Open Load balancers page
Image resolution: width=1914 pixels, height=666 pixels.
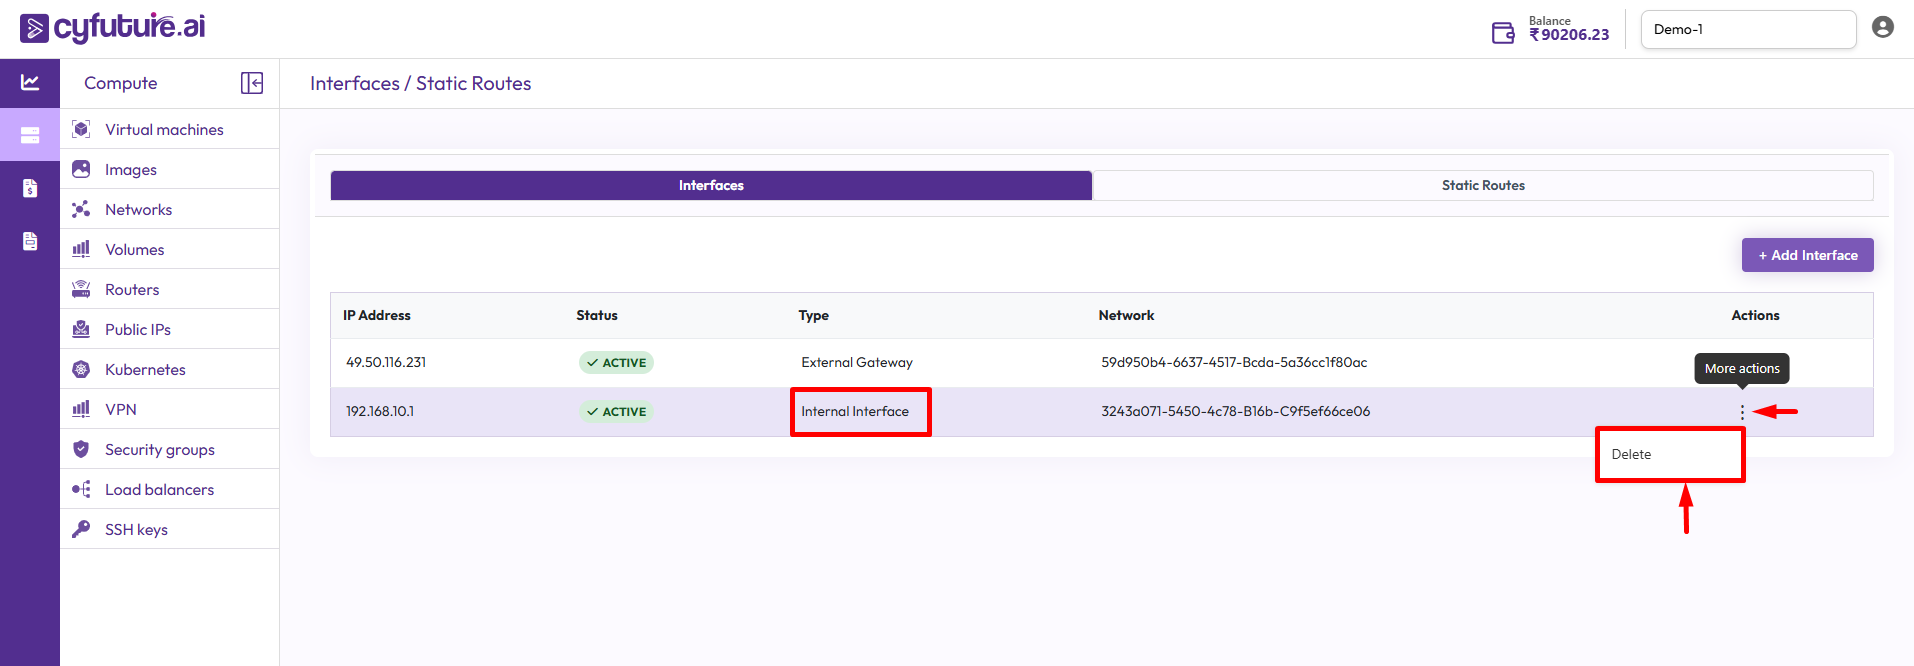pyautogui.click(x=159, y=489)
